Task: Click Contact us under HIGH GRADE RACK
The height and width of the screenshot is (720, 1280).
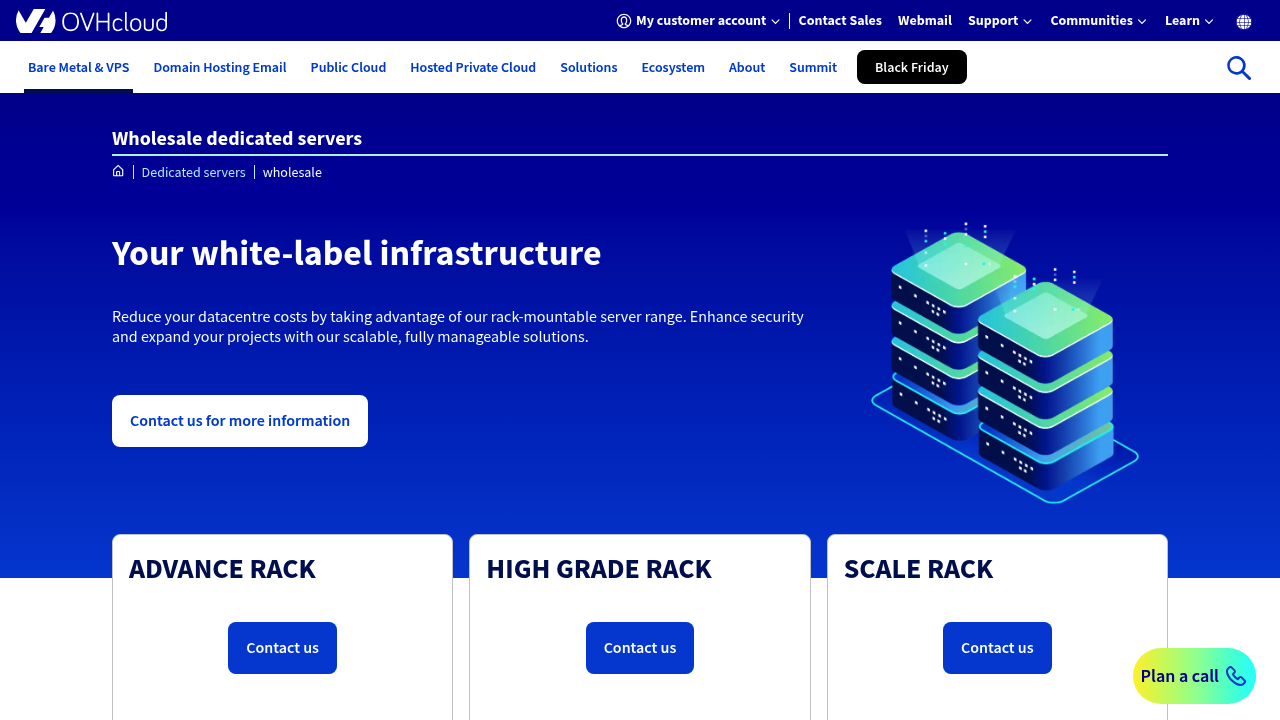Action: [x=639, y=647]
